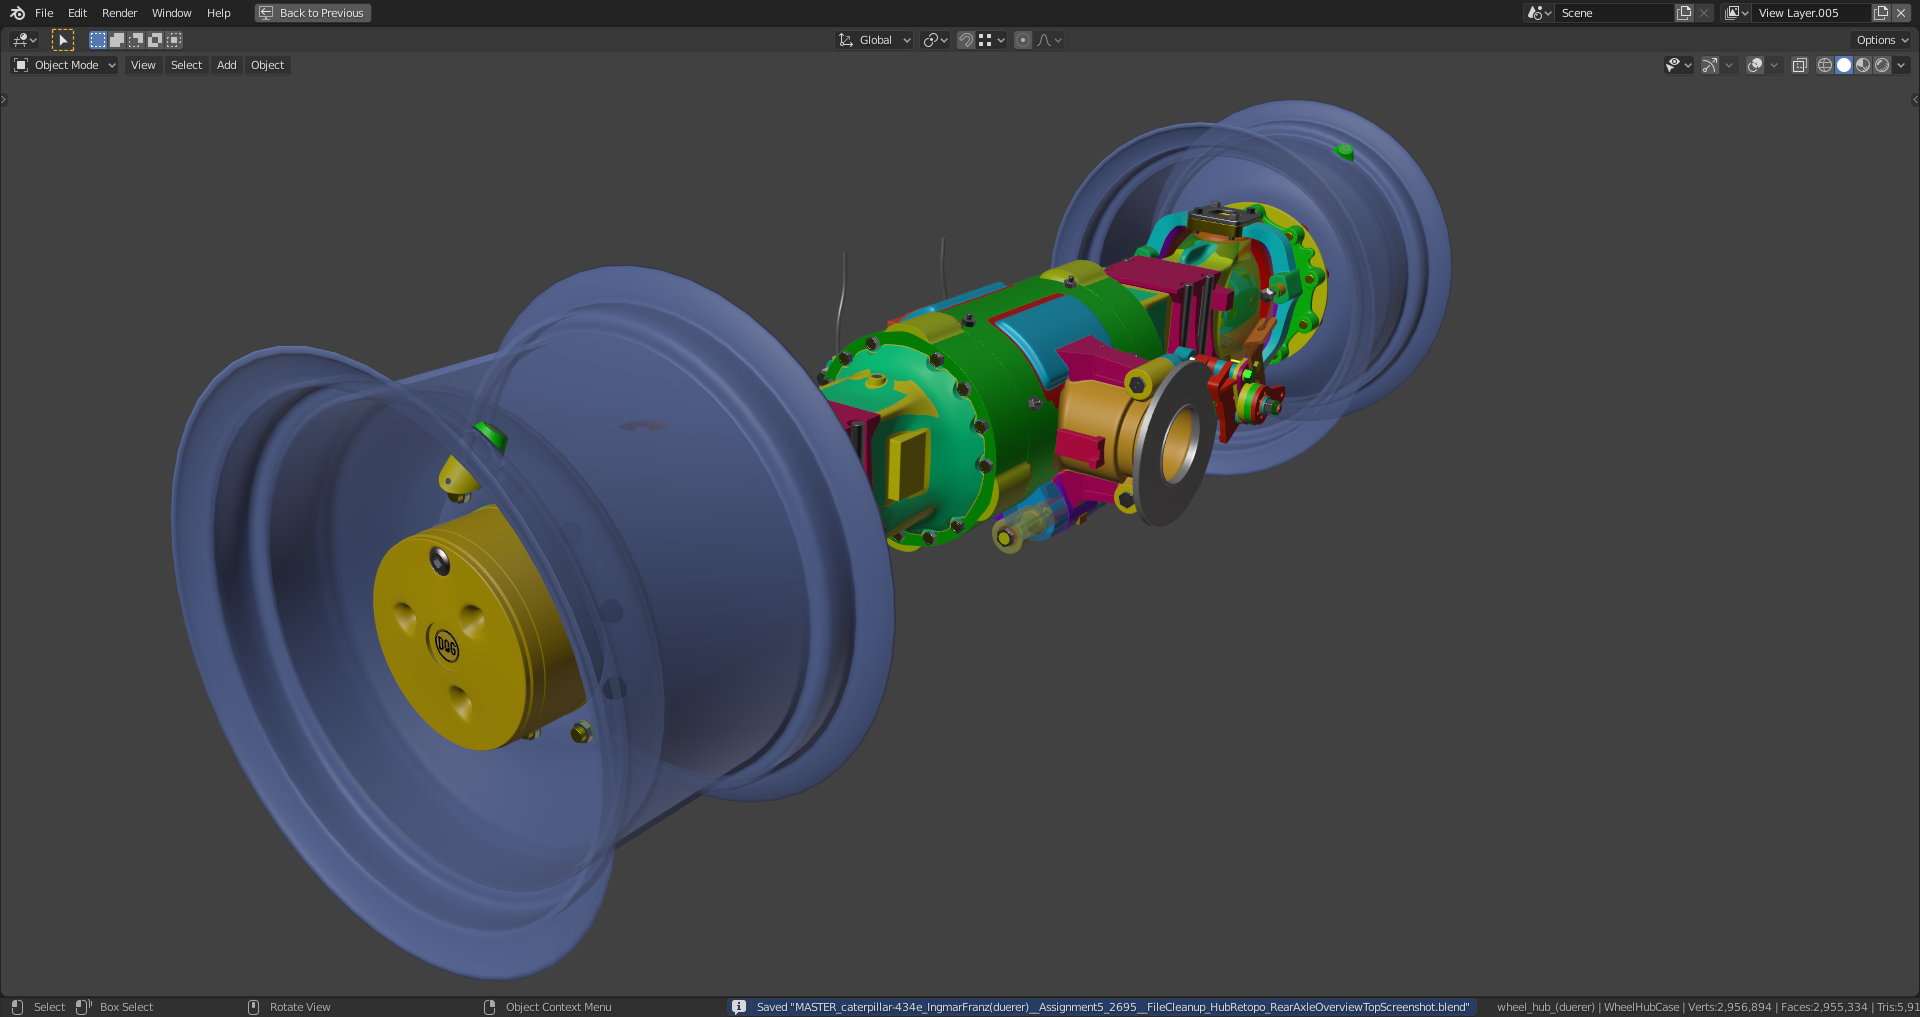The image size is (1920, 1017).
Task: Click the scene browse icon
Action: pyautogui.click(x=1539, y=13)
